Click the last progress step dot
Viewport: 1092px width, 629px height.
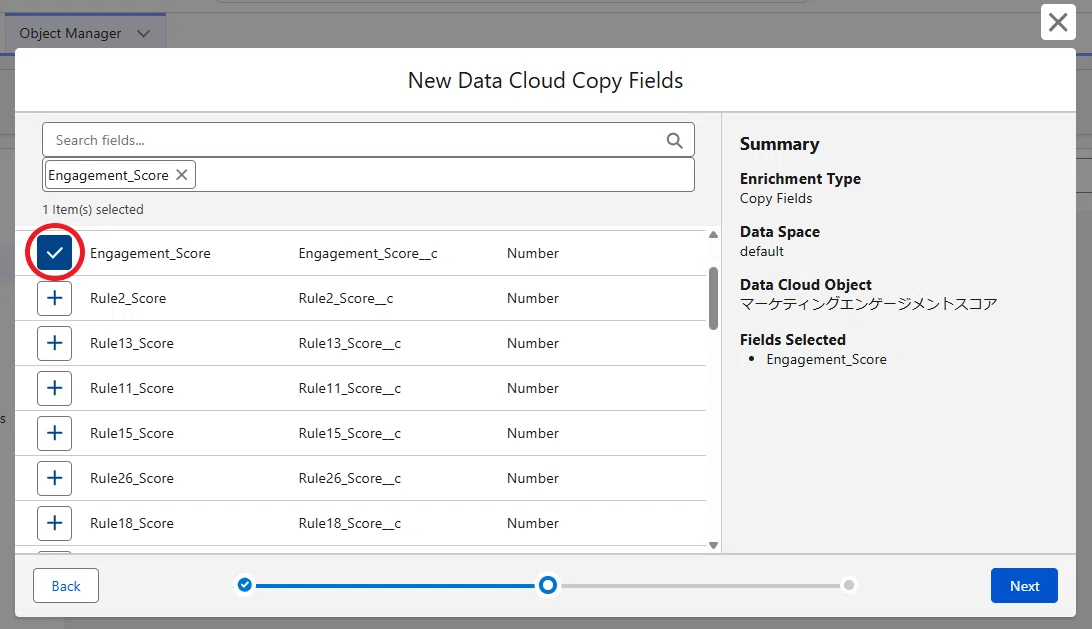pyautogui.click(x=849, y=585)
